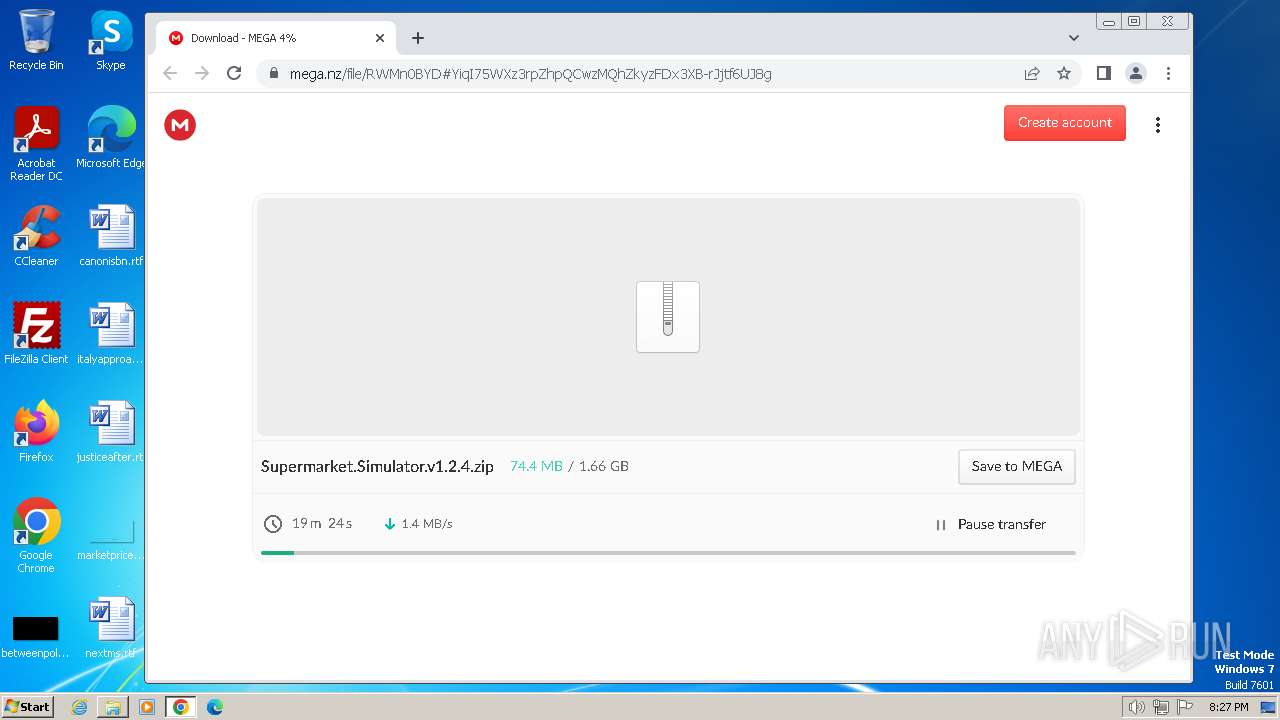Select the Recycle Bin desktop icon
This screenshot has width=1280, height=720.
36,40
